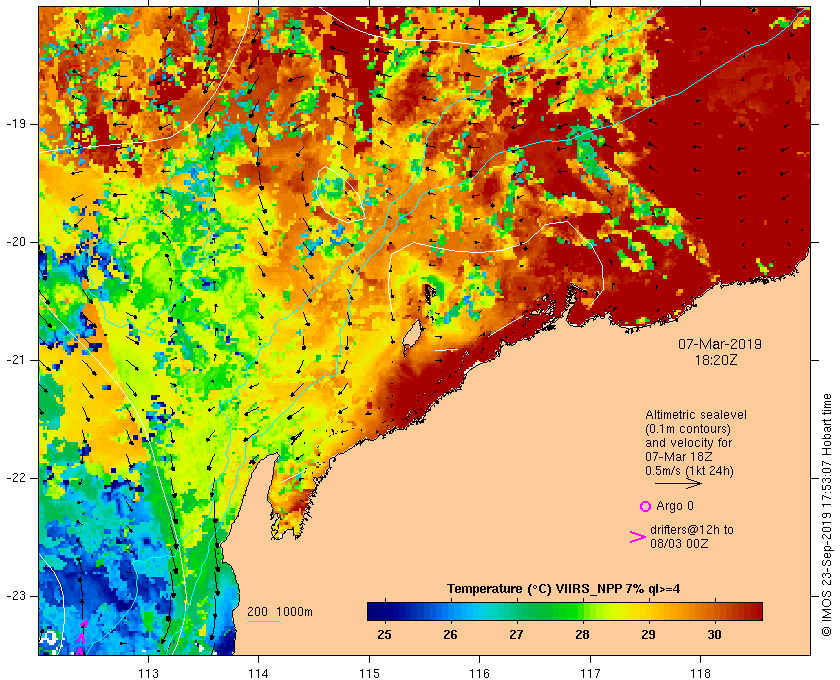Click the dark blue 25 degree colorbar end

pyautogui.click(x=374, y=611)
